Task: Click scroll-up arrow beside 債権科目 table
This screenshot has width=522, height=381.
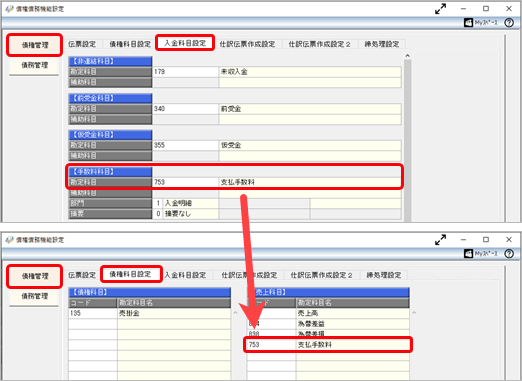Action: [x=235, y=313]
